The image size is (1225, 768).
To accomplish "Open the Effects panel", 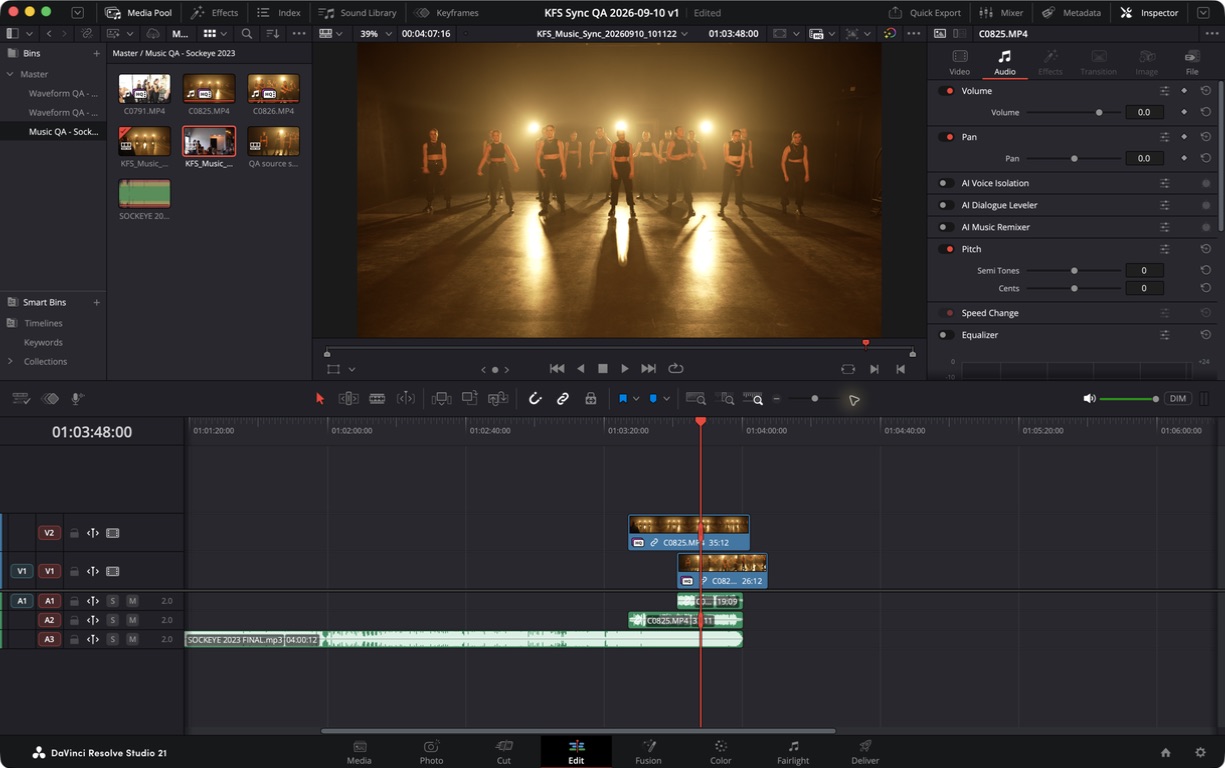I will [x=214, y=13].
